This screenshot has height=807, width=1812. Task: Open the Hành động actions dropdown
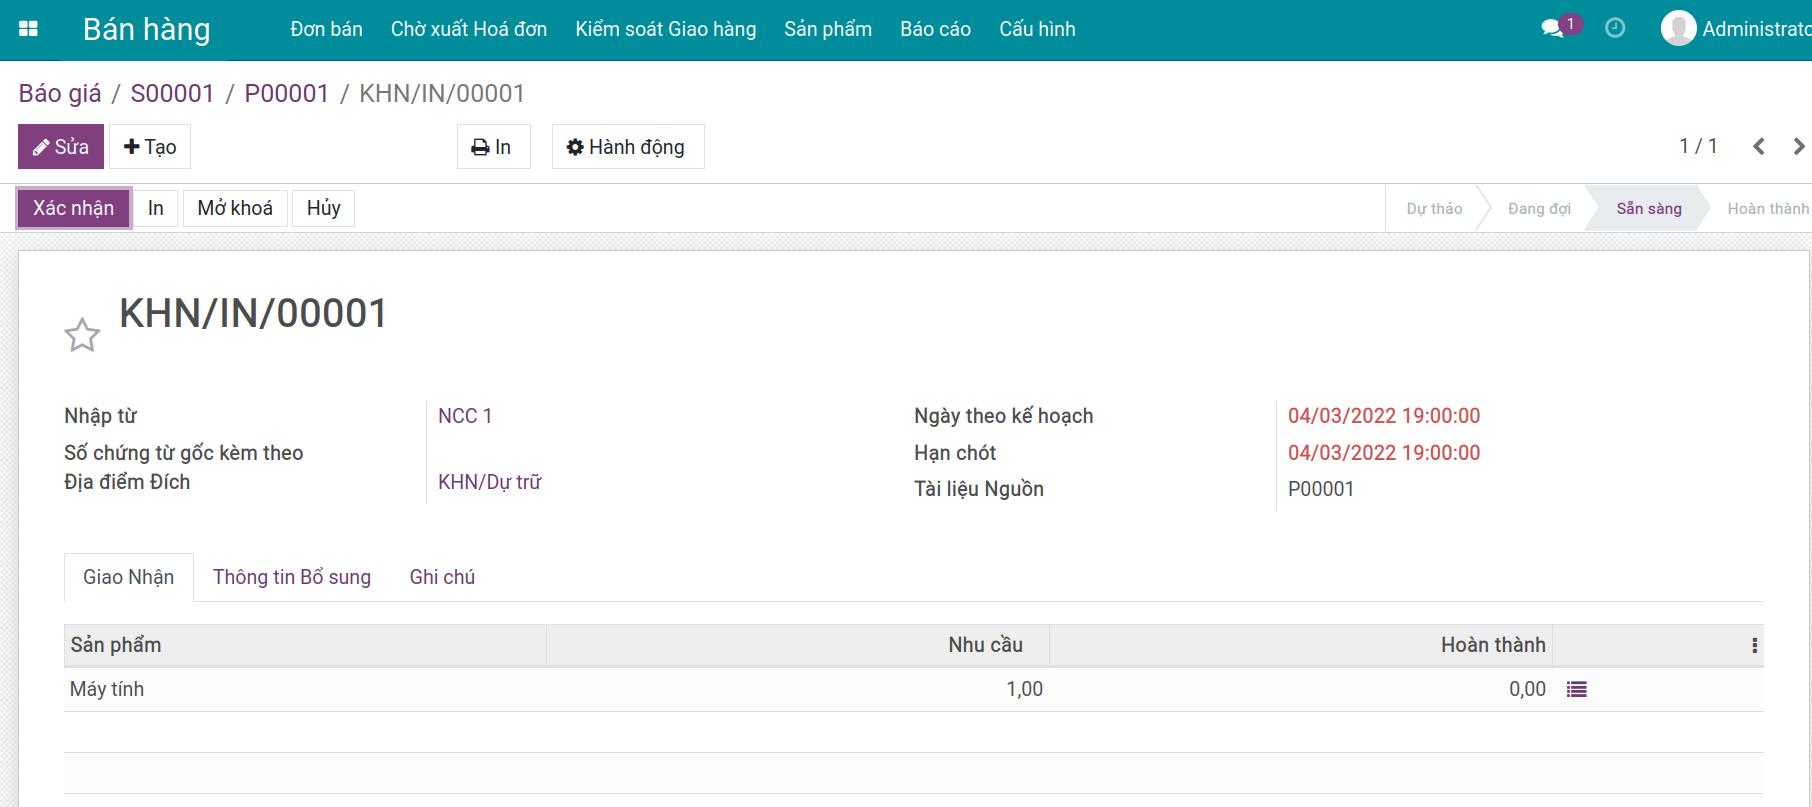tap(627, 147)
